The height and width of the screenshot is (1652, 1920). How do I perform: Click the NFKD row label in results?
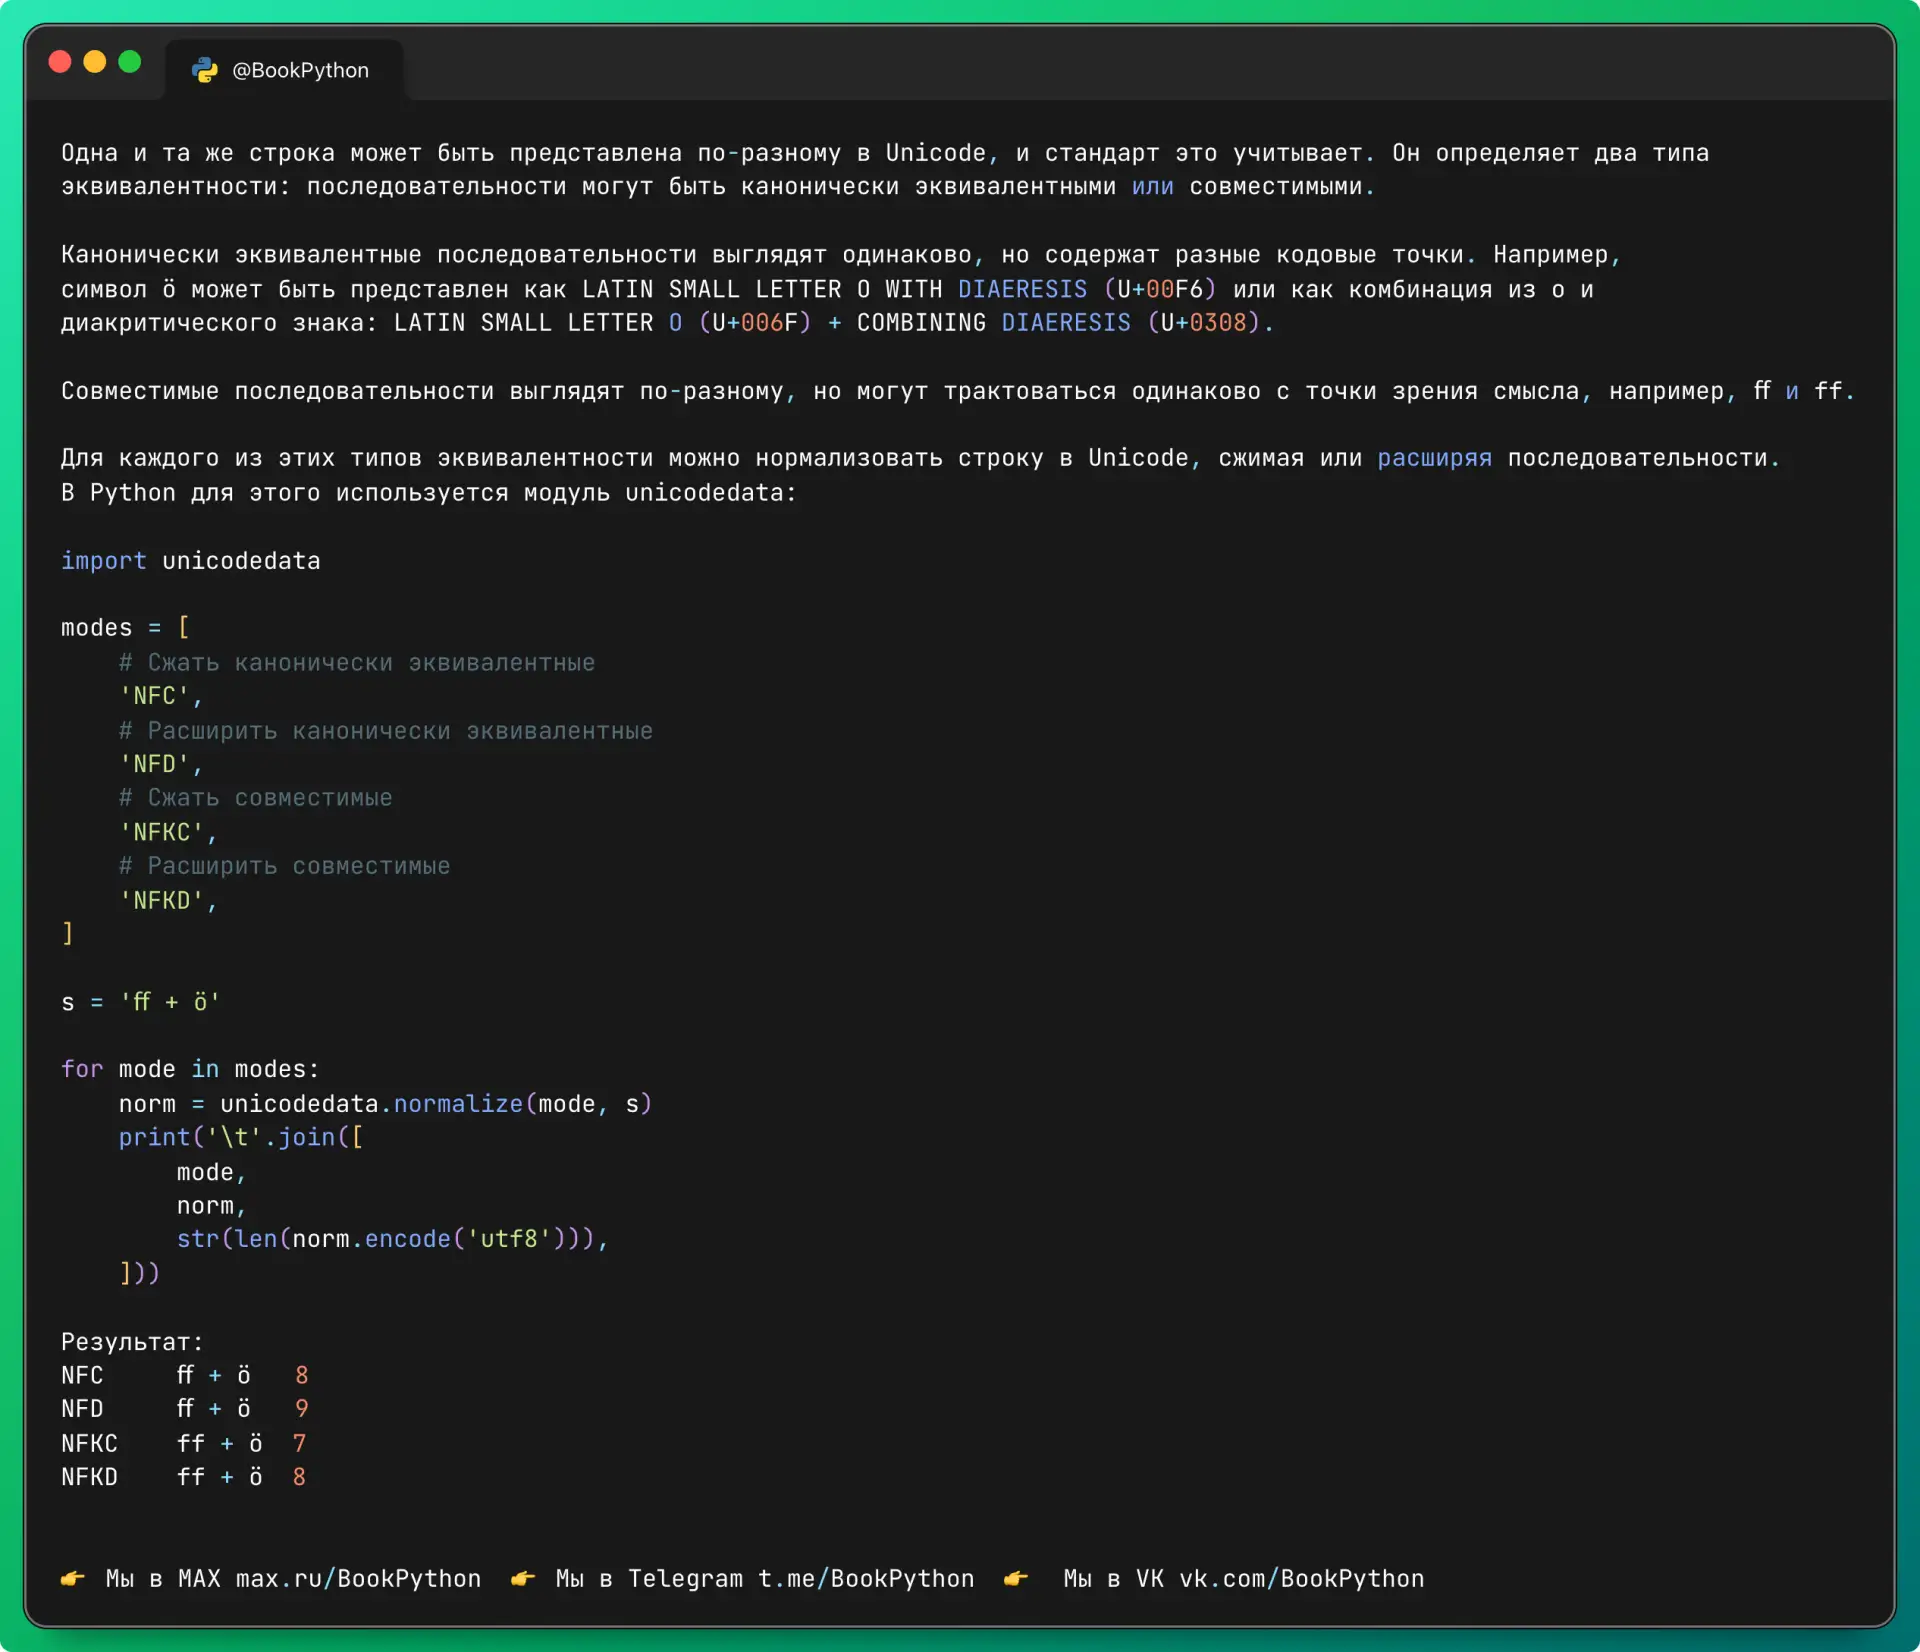tap(90, 1477)
